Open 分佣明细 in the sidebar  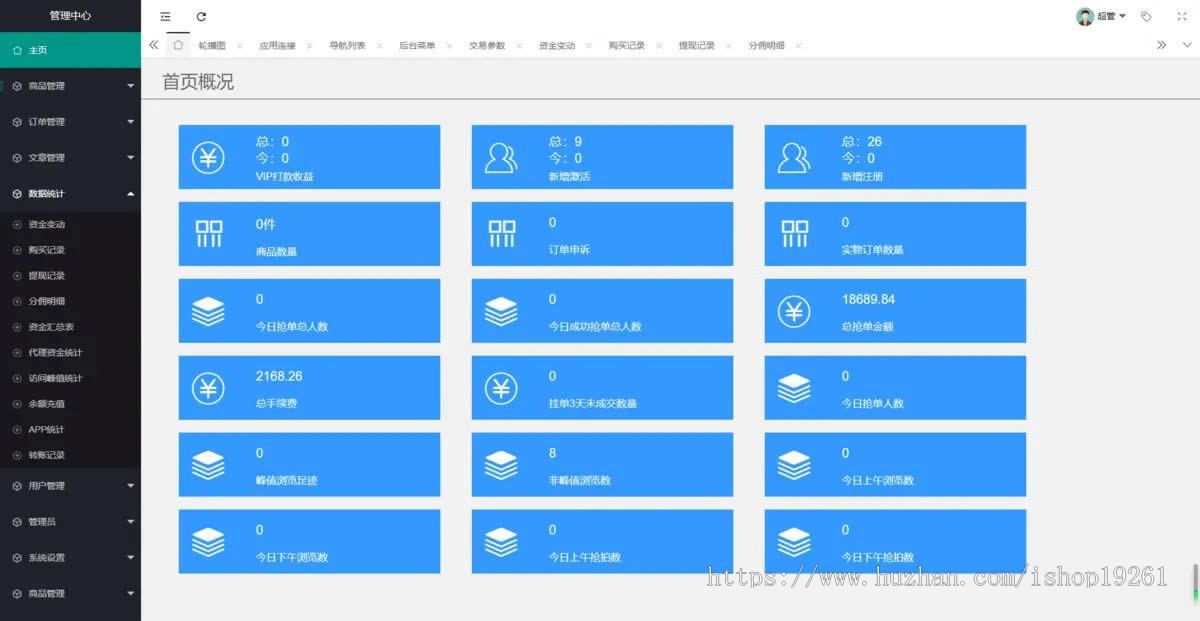(70, 301)
